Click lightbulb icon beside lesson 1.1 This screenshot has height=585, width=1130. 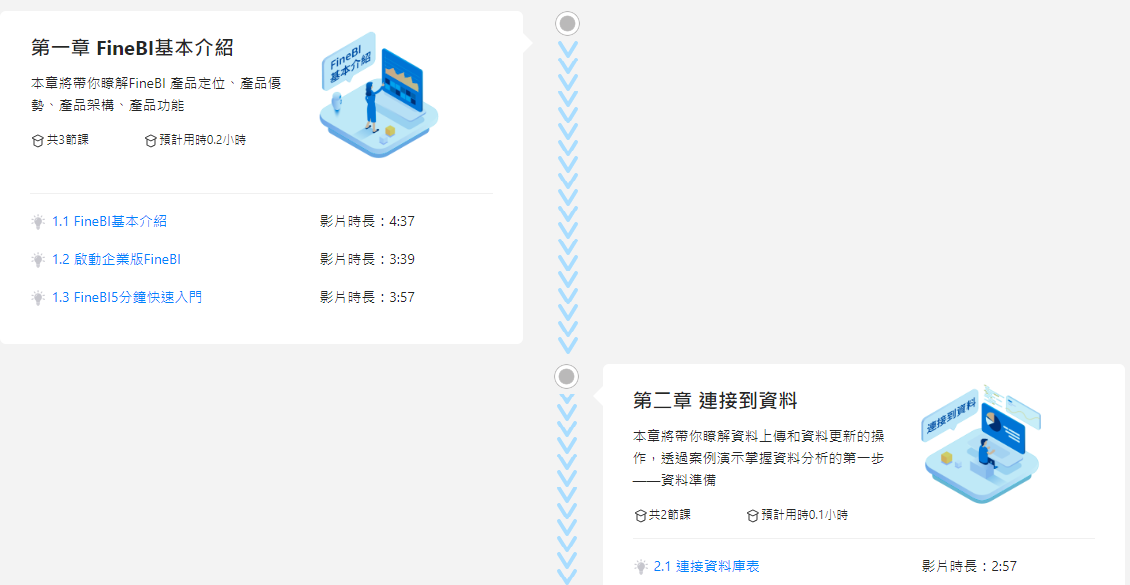coord(38,221)
